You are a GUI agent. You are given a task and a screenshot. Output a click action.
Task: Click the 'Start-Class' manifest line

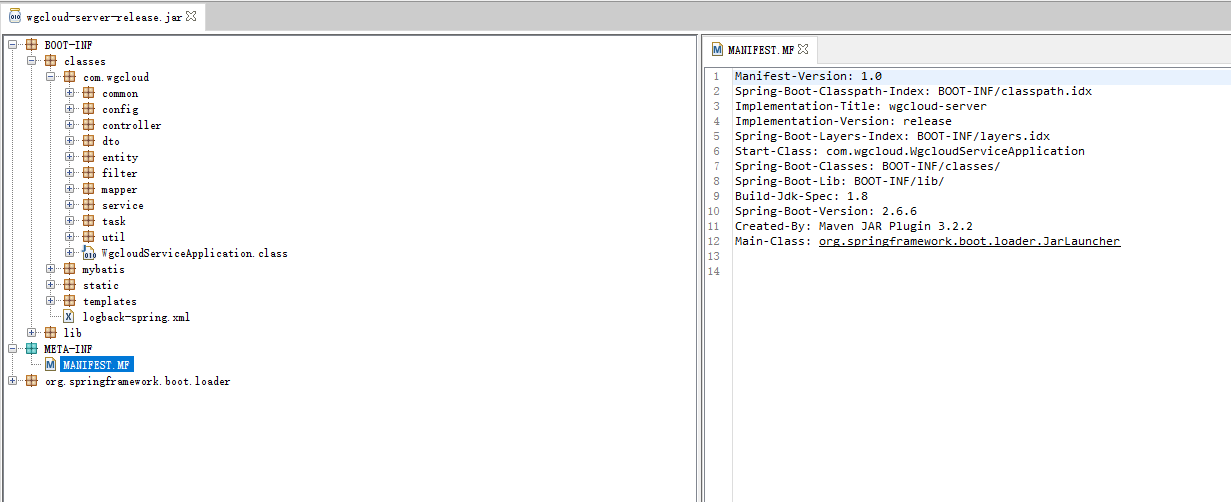click(x=909, y=151)
